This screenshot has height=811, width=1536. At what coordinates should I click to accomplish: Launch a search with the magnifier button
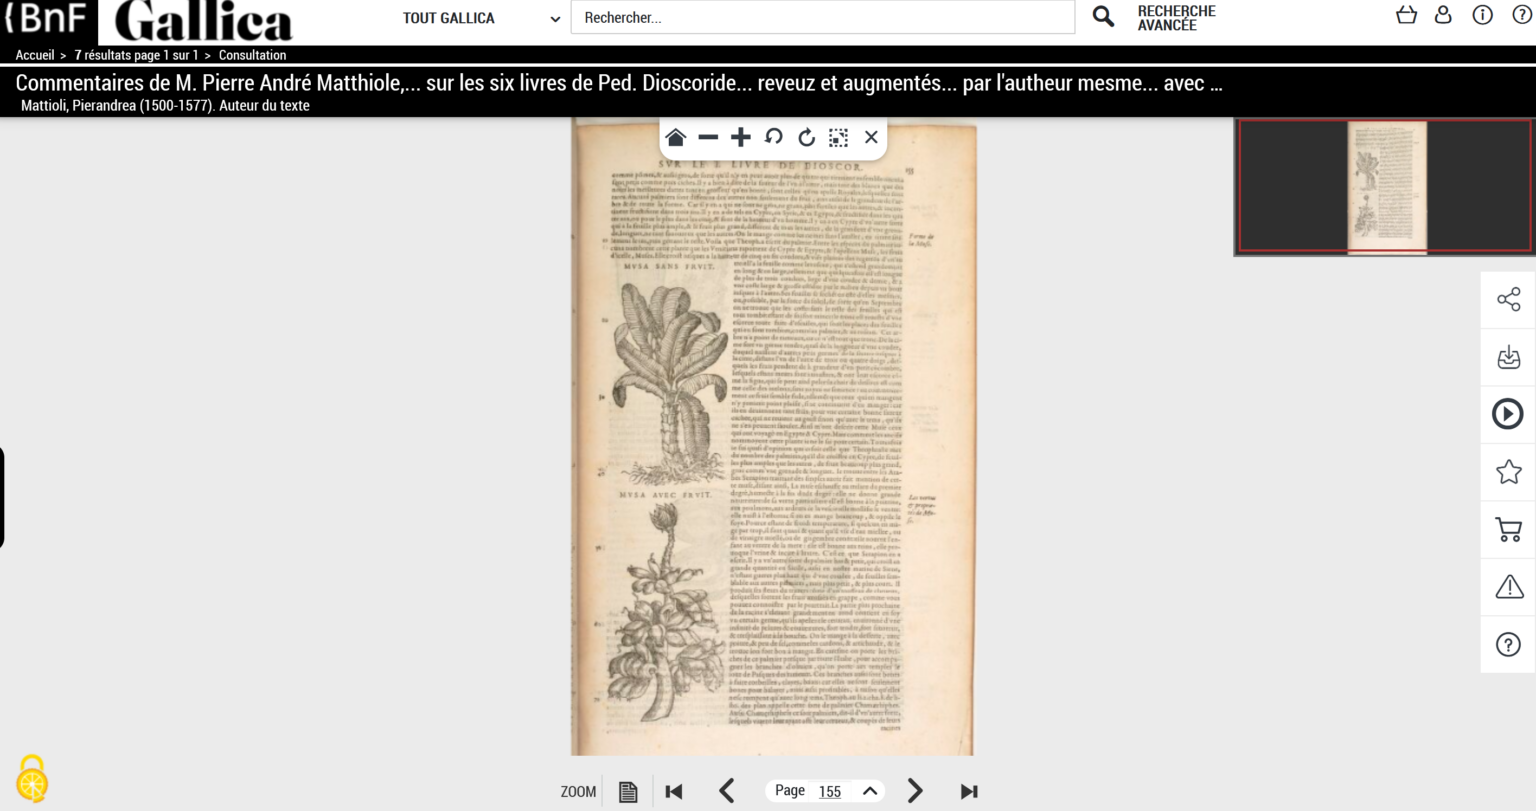[x=1104, y=18]
